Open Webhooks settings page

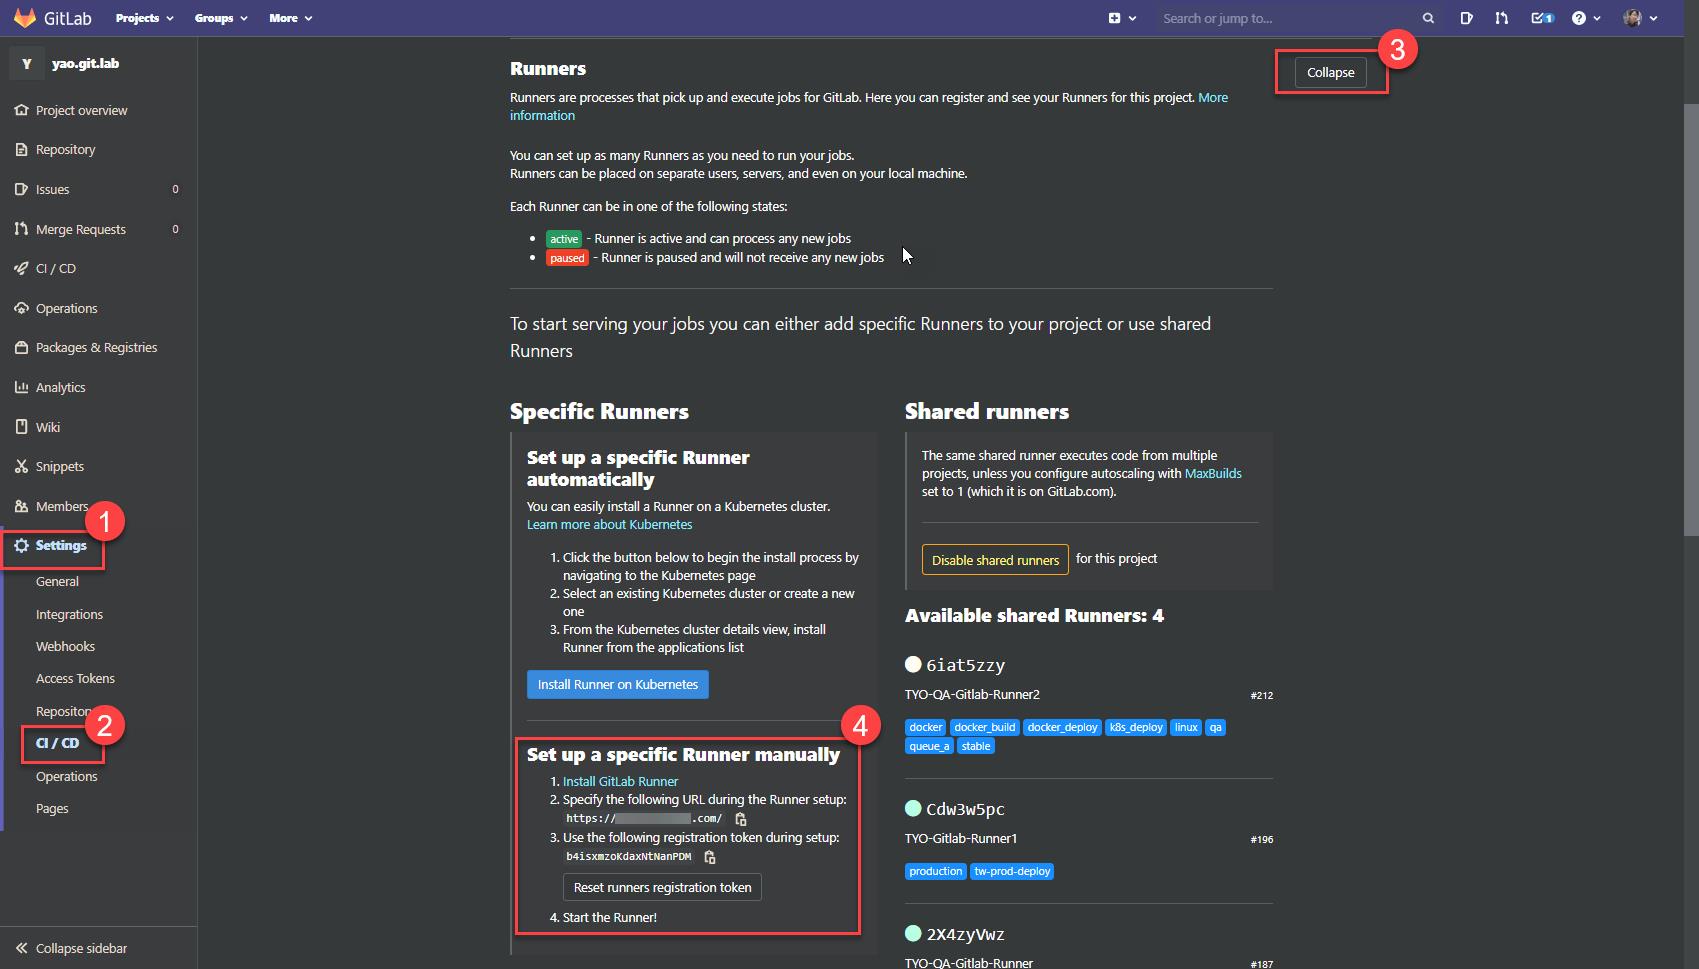pos(65,647)
